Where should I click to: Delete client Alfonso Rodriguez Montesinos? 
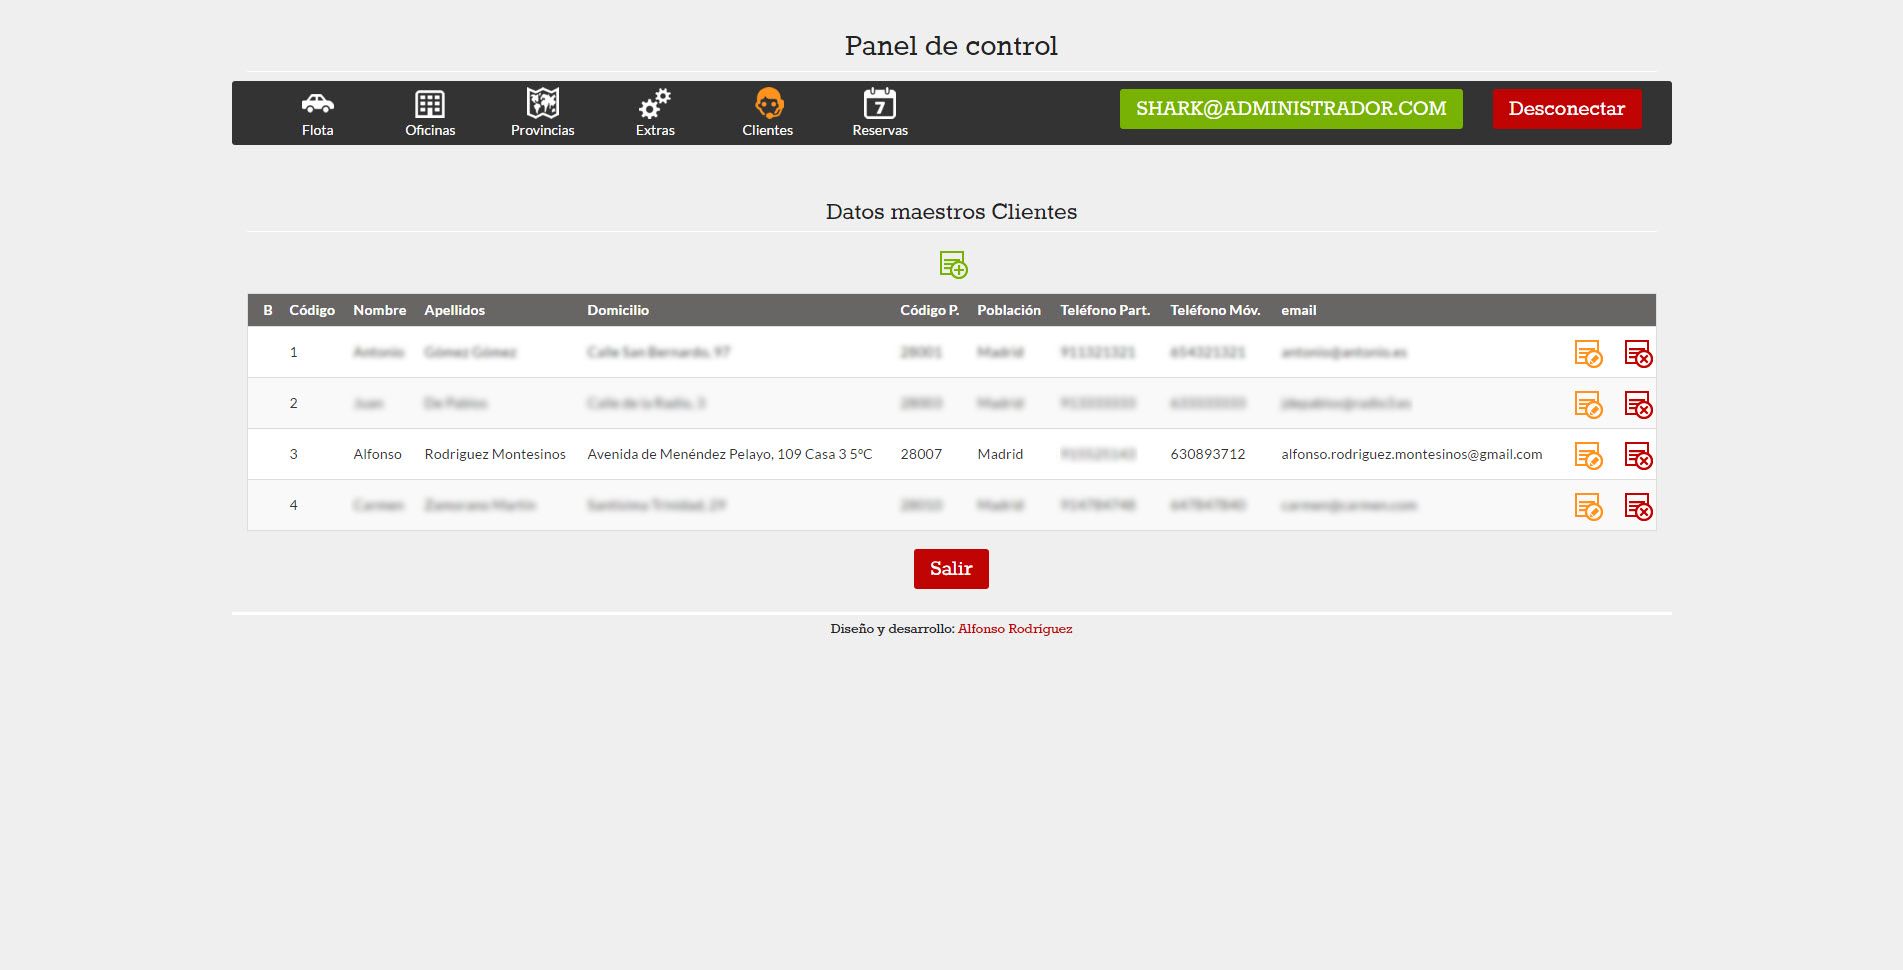(x=1638, y=455)
